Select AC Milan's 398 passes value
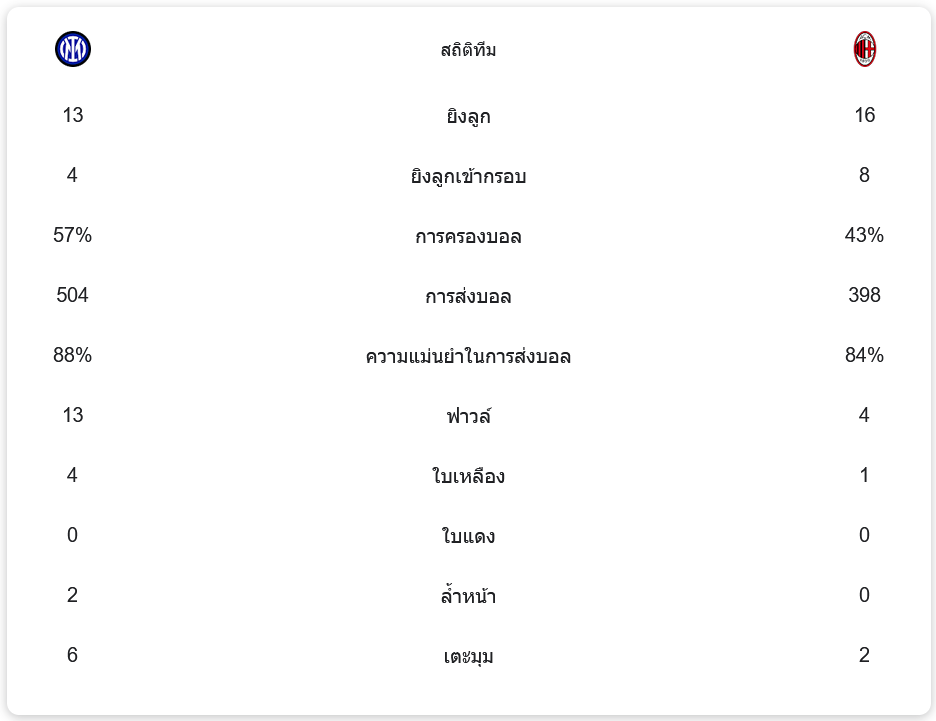The image size is (936, 721). point(864,295)
